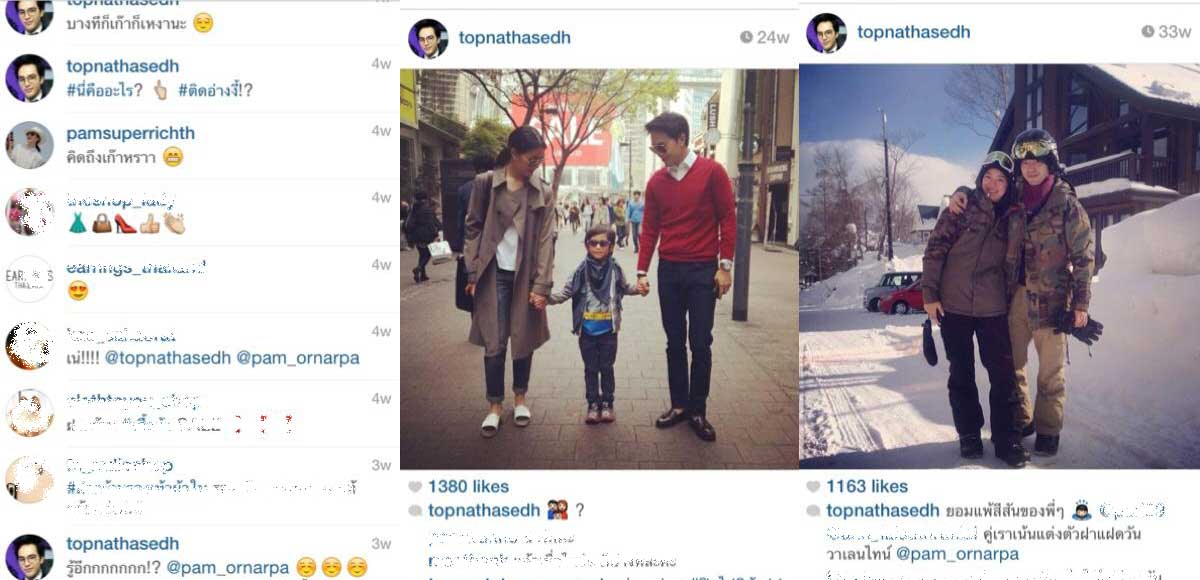The image size is (1200, 580).
Task: Open topnathasedh avatar on the street photo post
Action: 428,39
